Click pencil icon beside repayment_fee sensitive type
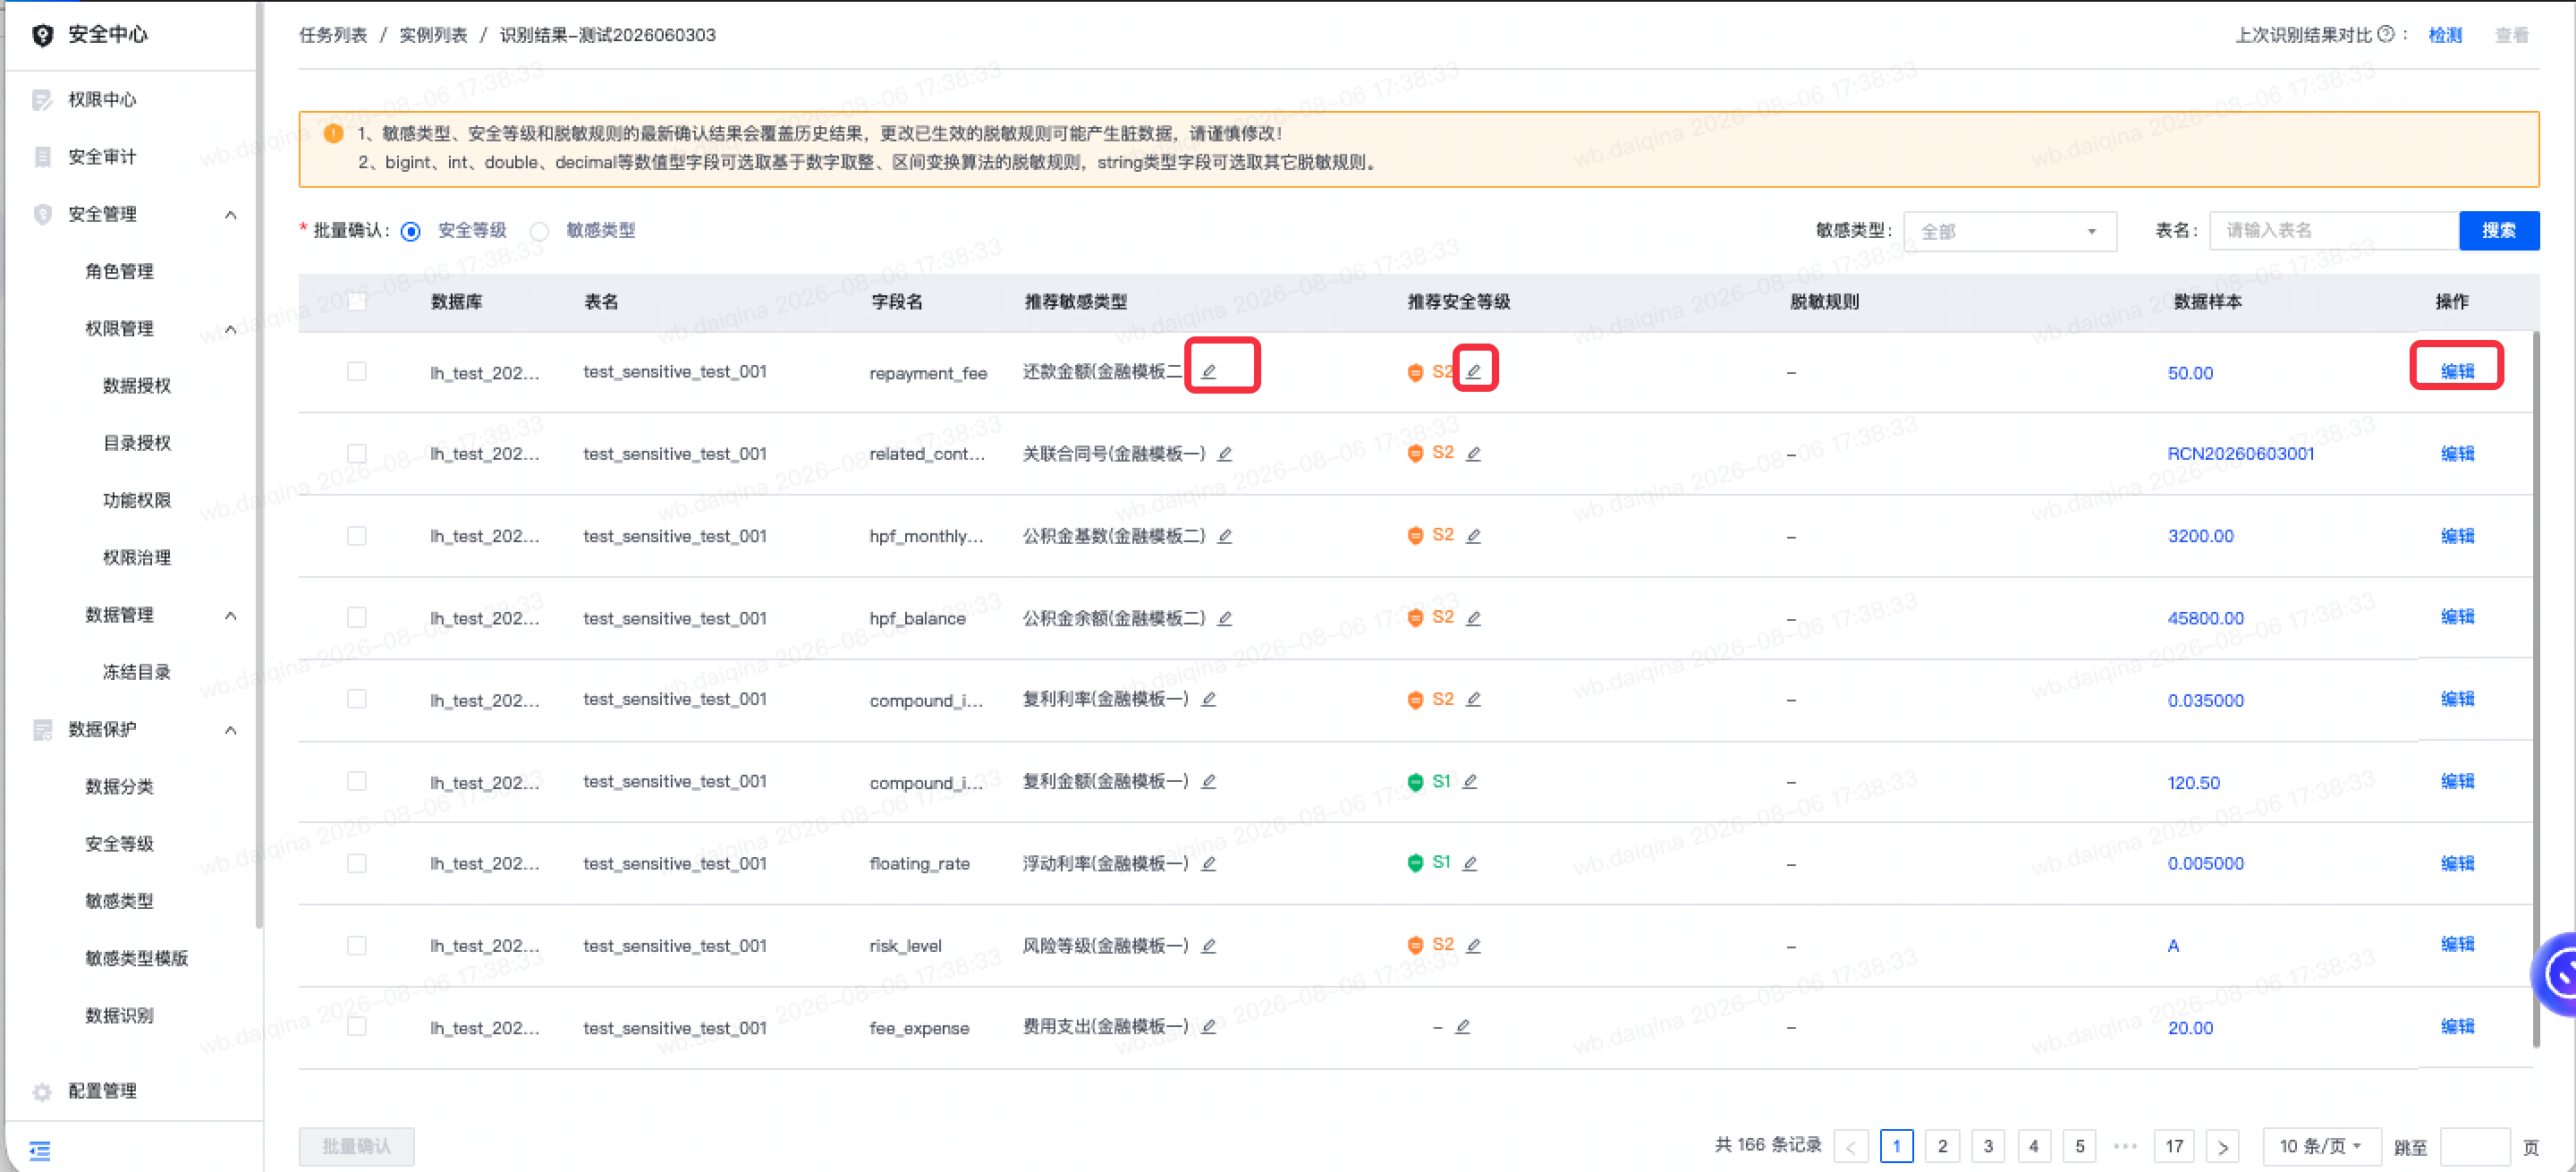 [1208, 371]
